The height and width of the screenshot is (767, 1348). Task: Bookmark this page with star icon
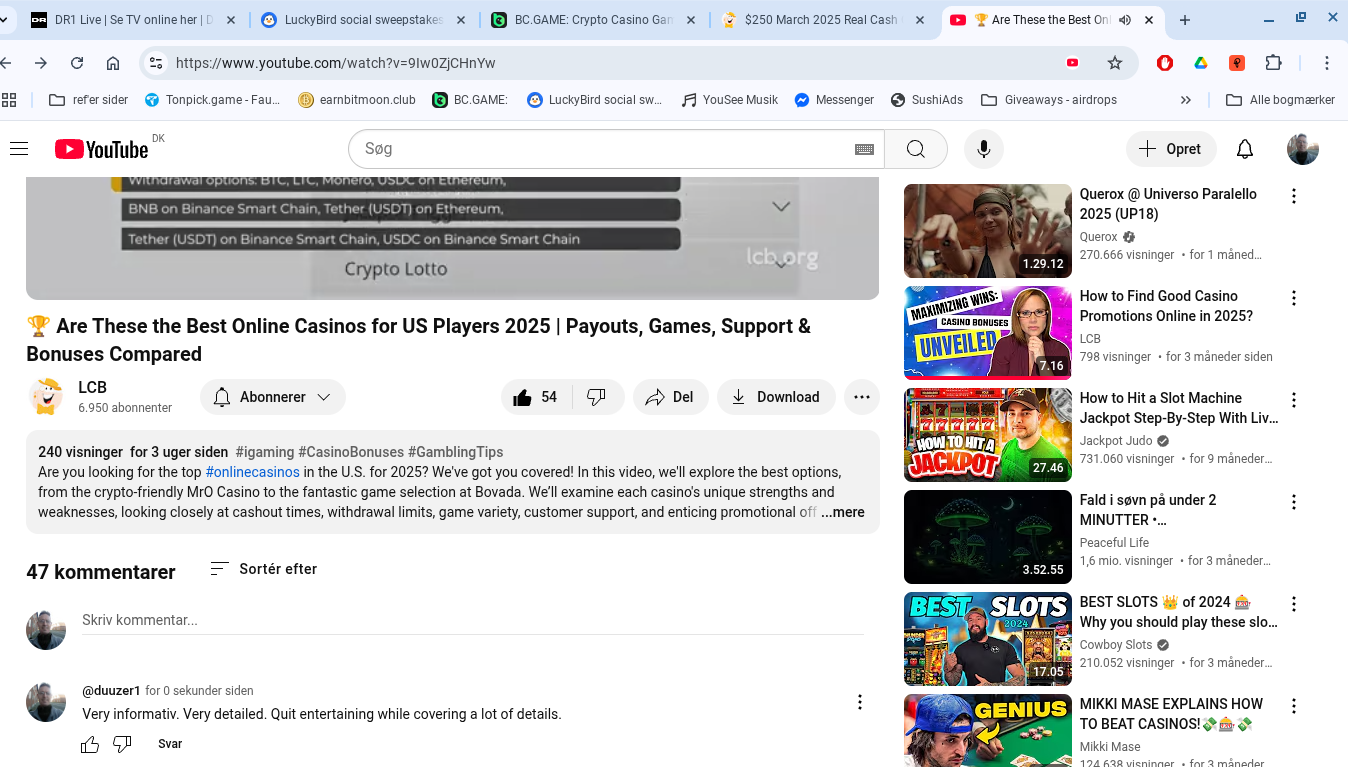tap(1115, 63)
